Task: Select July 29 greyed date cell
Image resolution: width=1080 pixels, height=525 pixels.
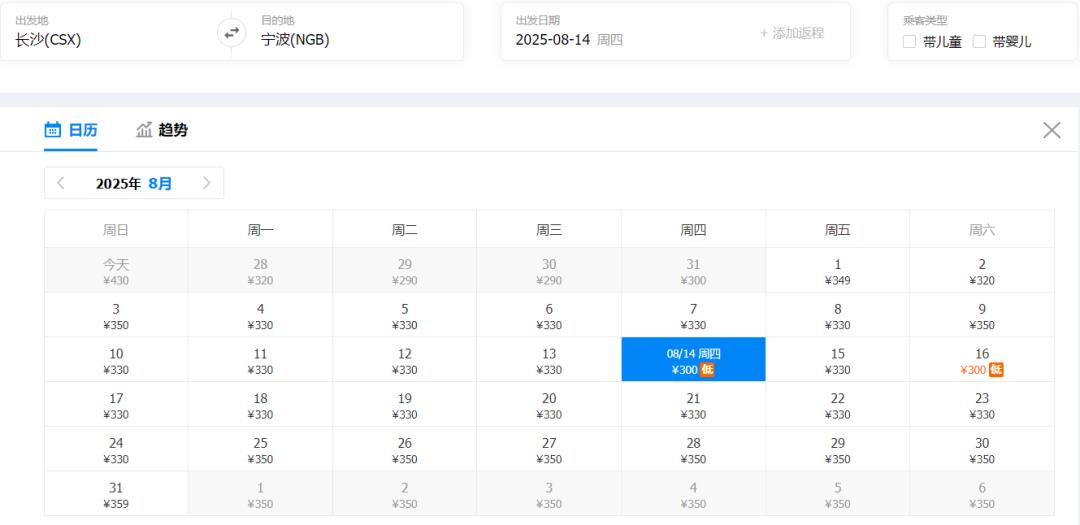Action: point(404,270)
